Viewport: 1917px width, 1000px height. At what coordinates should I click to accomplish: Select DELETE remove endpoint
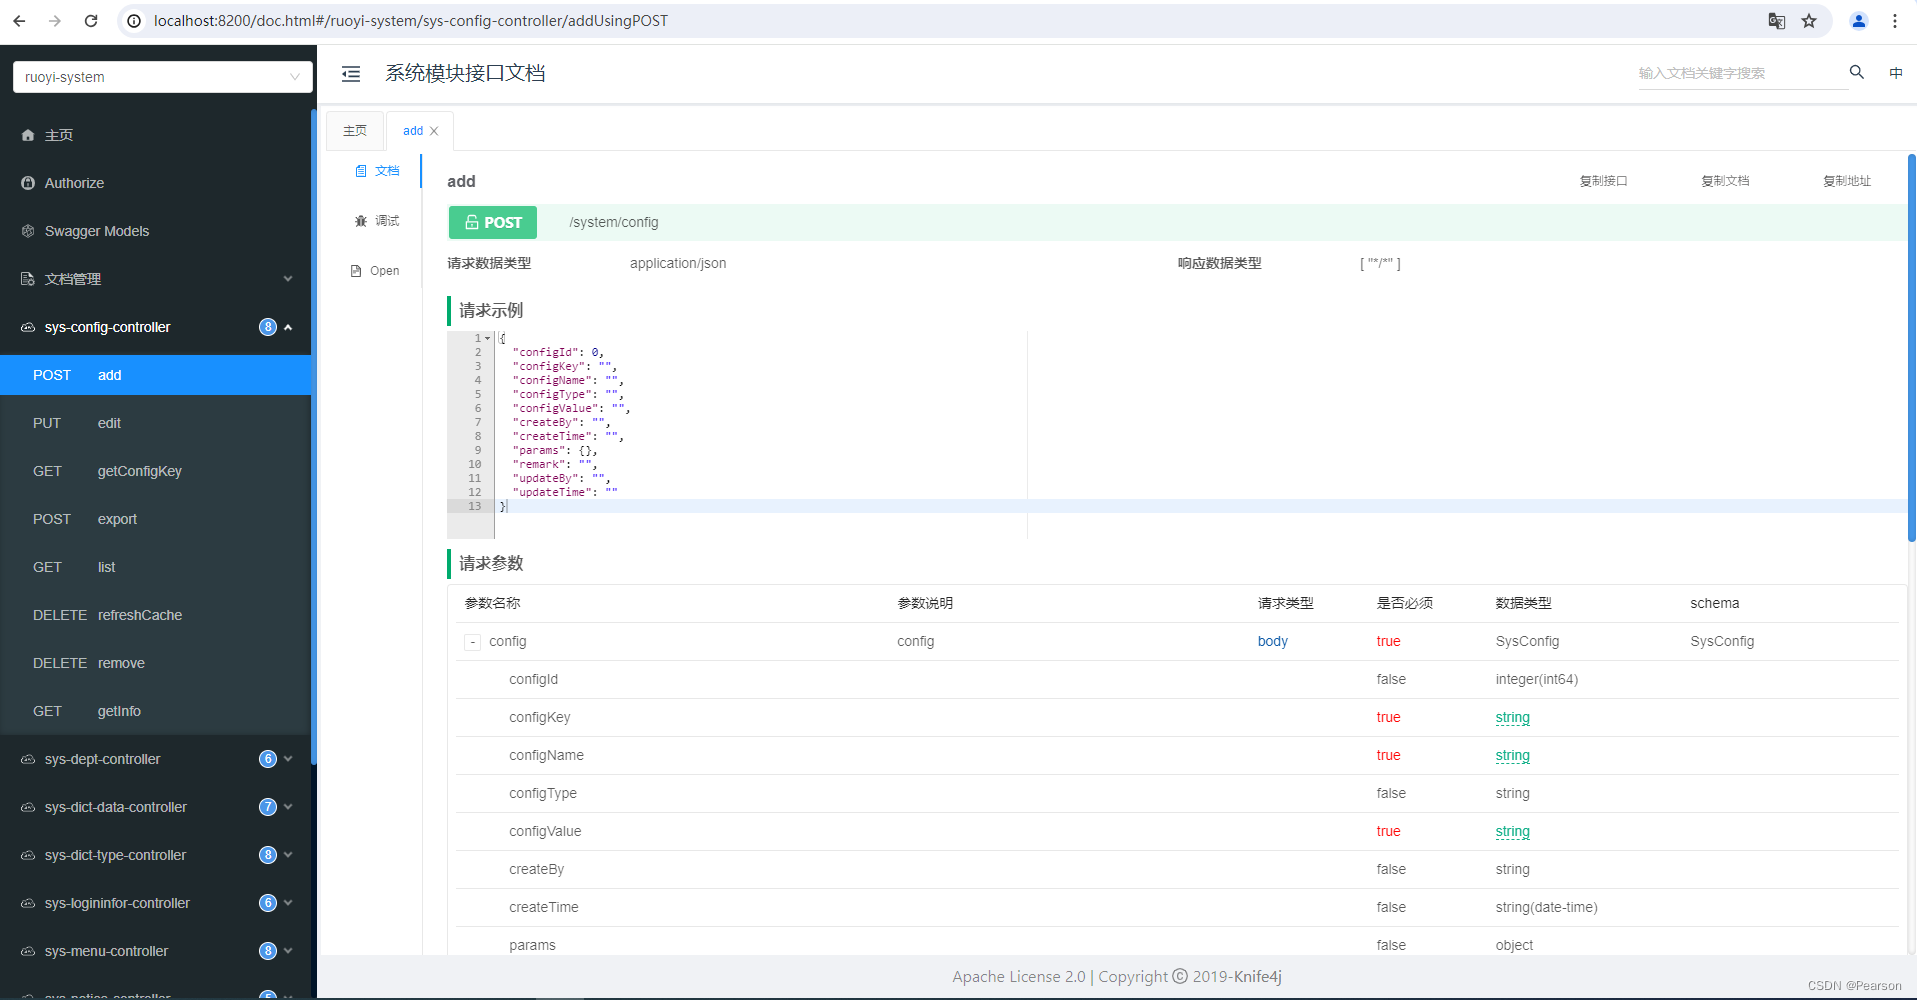pyautogui.click(x=156, y=663)
